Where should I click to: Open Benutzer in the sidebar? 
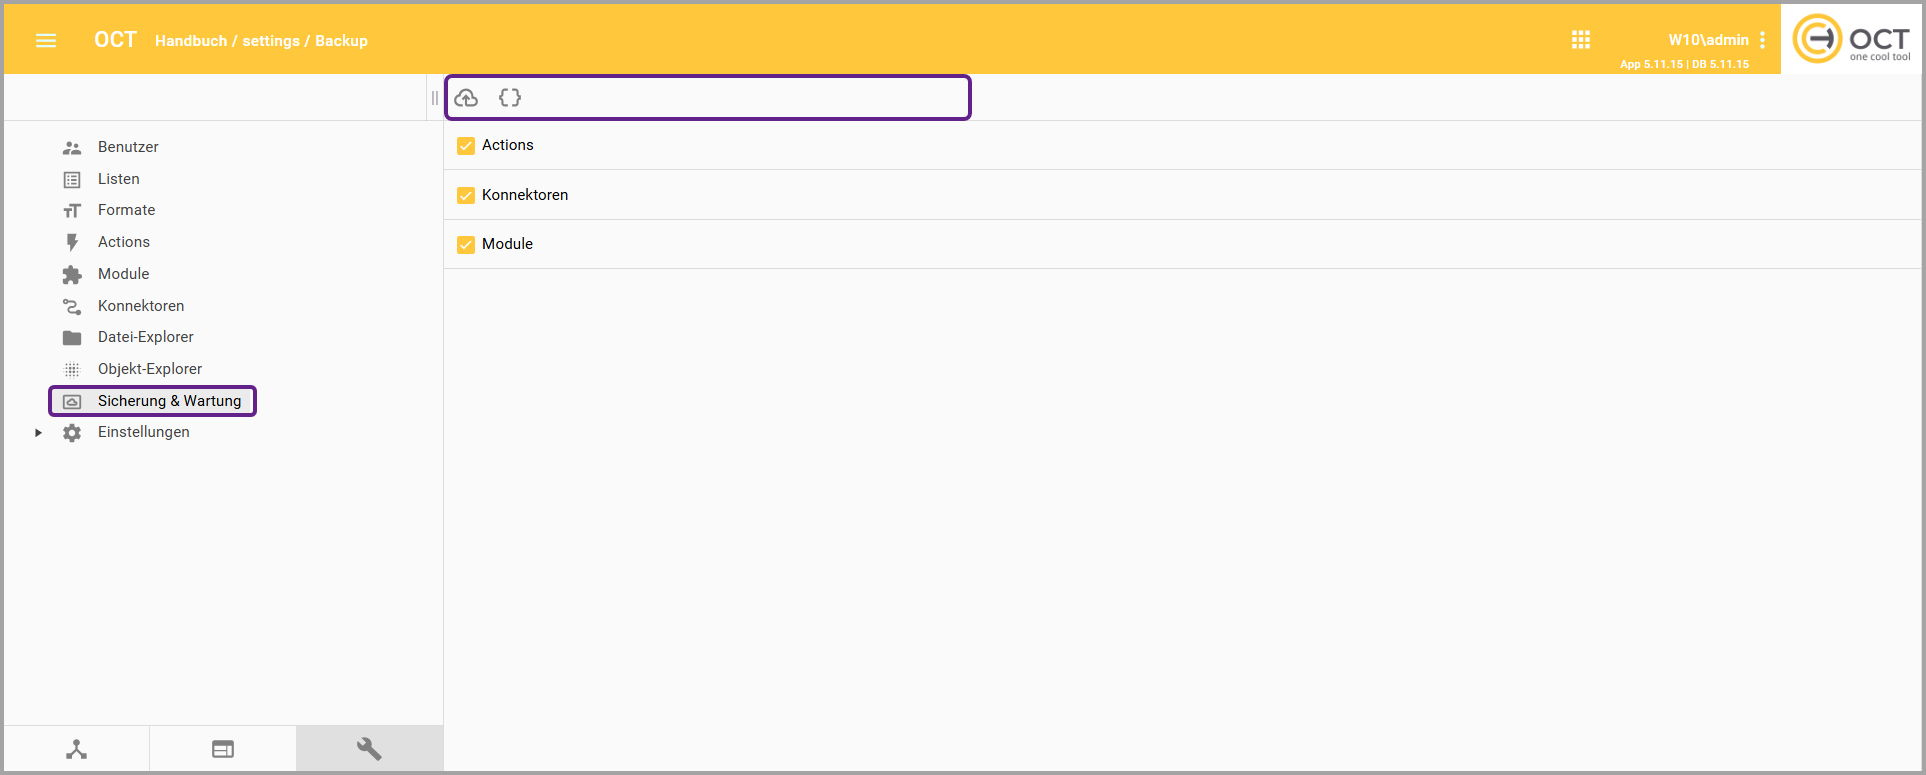click(128, 147)
